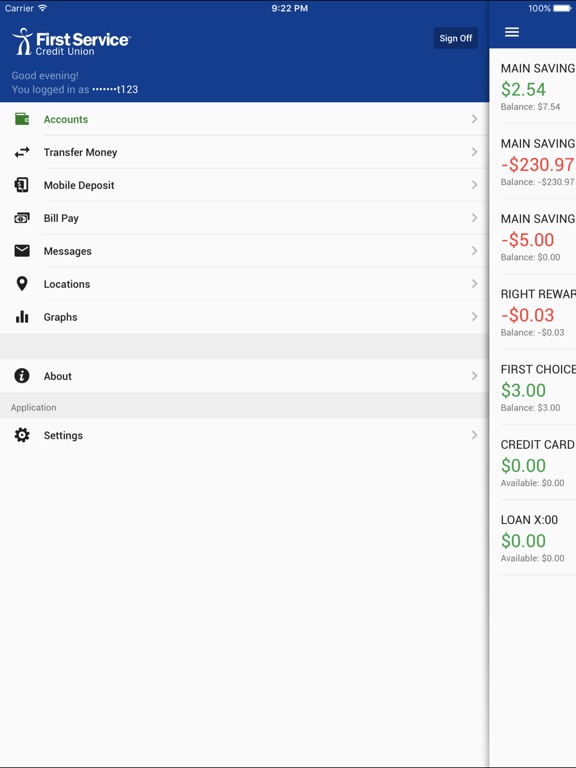Open the Transfer Money menu item
This screenshot has height=768, width=576.
click(244, 152)
